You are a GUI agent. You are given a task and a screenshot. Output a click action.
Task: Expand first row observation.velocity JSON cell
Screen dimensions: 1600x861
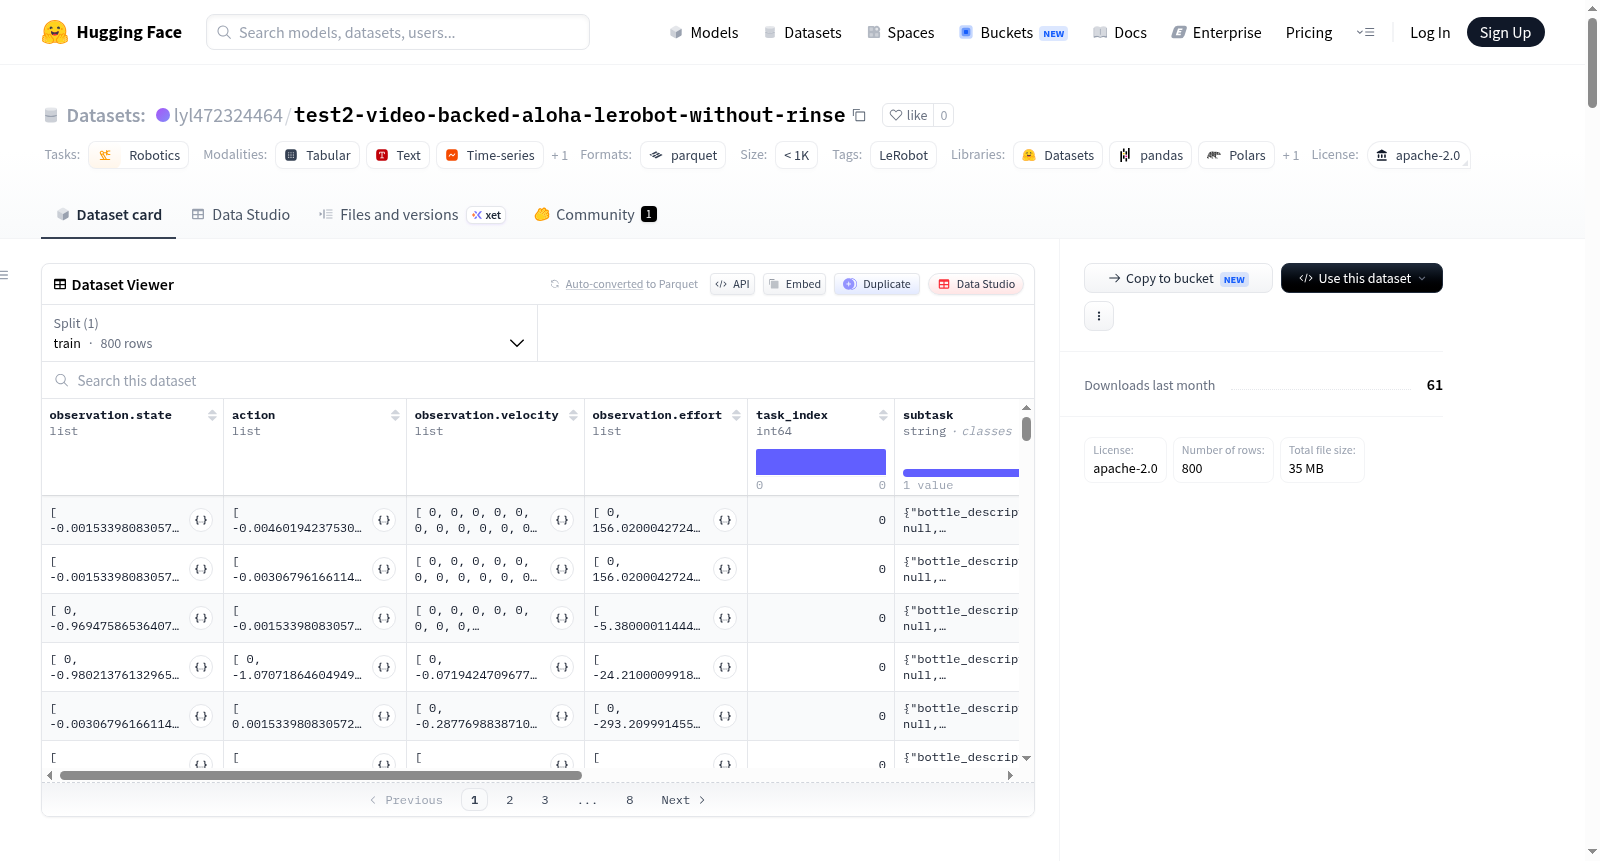pyautogui.click(x=562, y=520)
